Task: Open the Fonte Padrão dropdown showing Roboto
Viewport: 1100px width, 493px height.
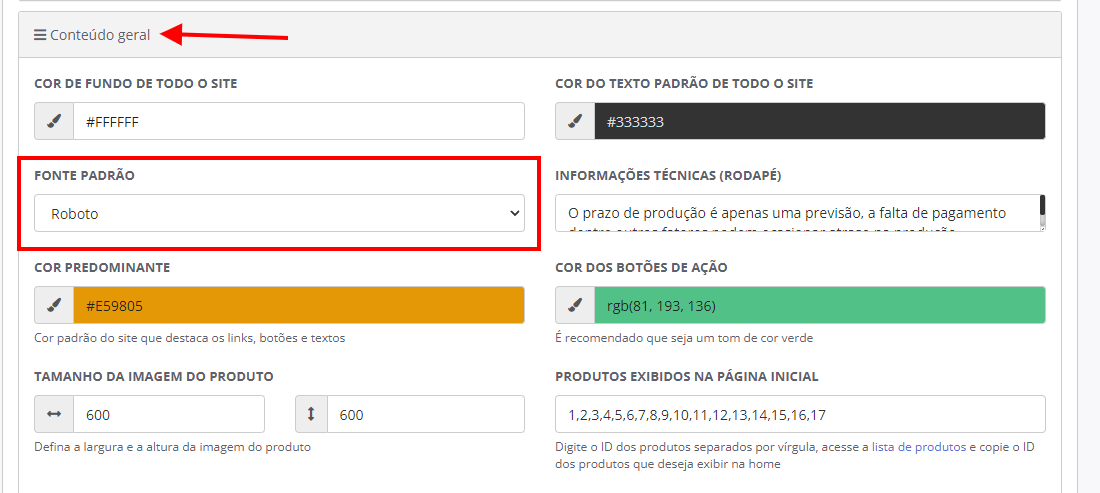Action: tap(279, 213)
